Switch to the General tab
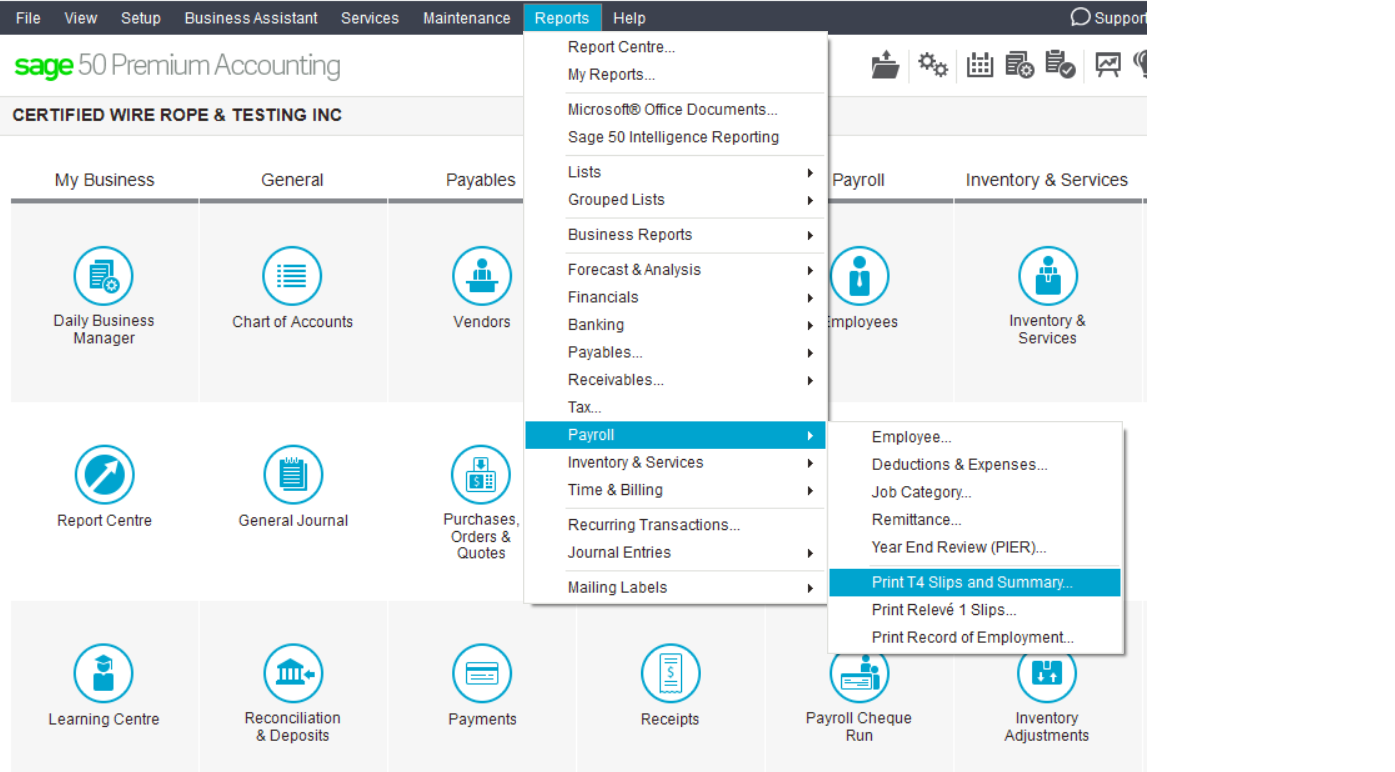The height and width of the screenshot is (772, 1395). 292,180
